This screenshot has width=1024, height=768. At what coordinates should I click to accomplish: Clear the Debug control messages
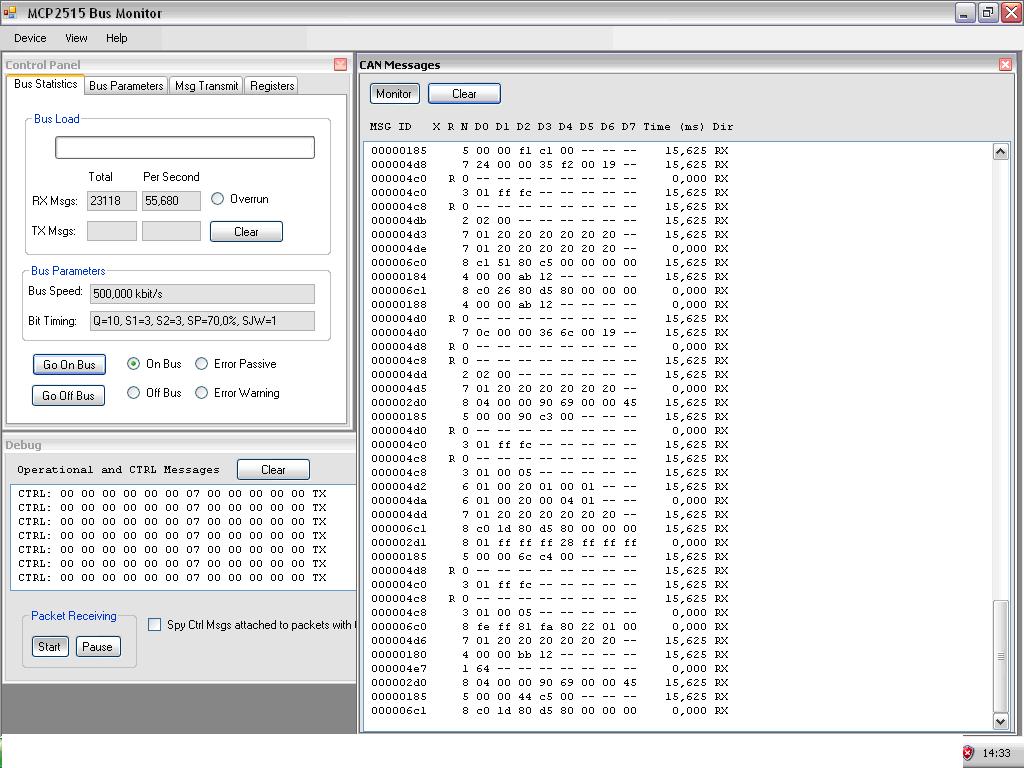273,470
